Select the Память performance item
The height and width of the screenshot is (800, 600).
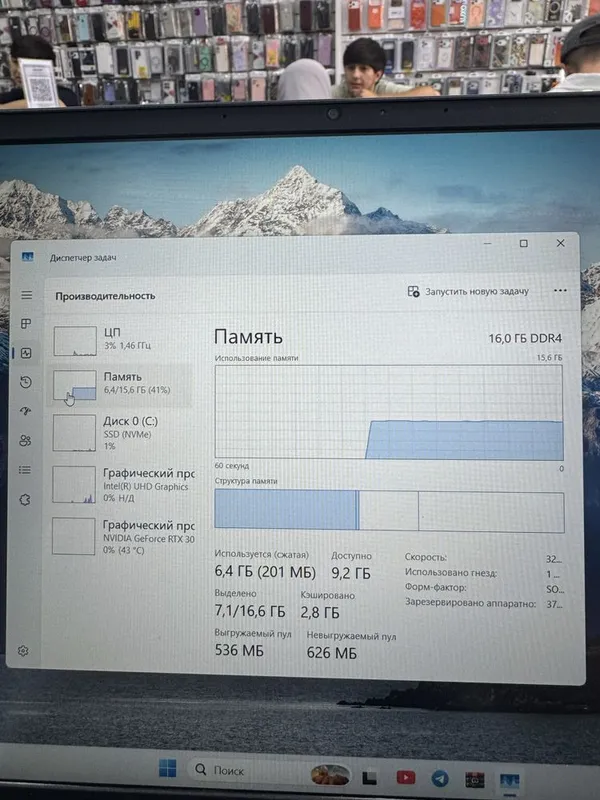[121, 385]
